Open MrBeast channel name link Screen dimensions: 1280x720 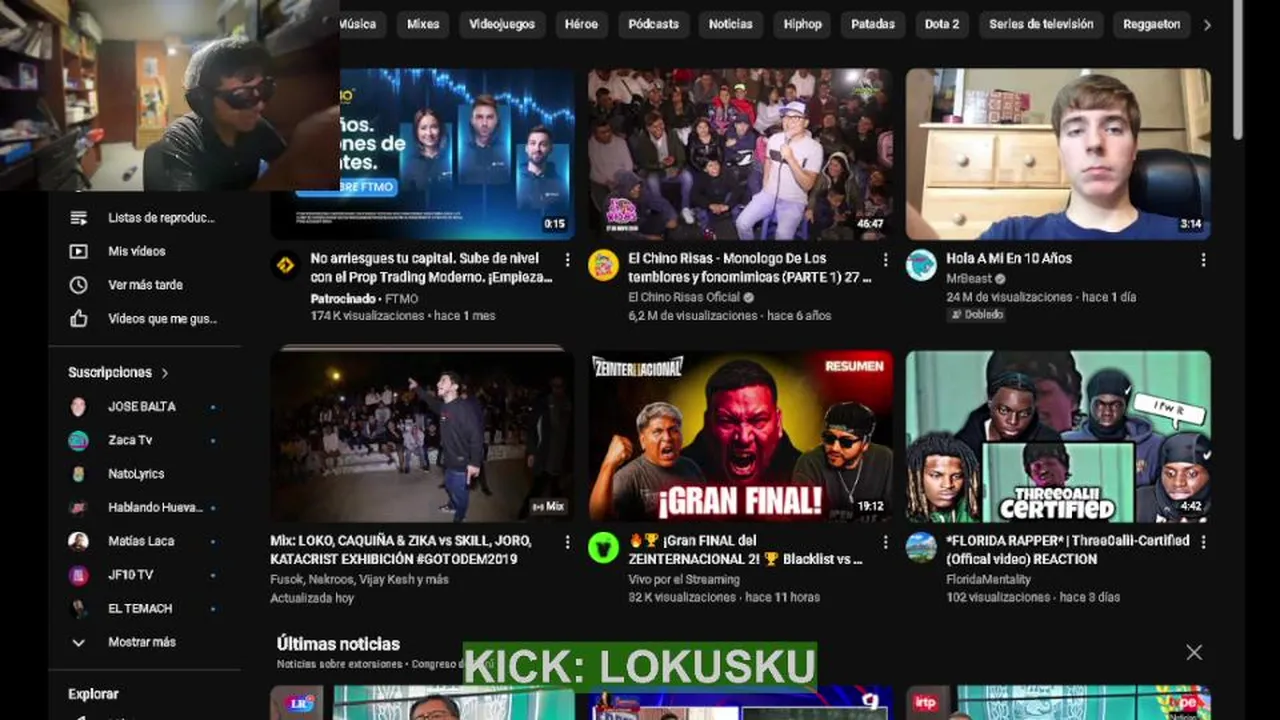[969, 279]
